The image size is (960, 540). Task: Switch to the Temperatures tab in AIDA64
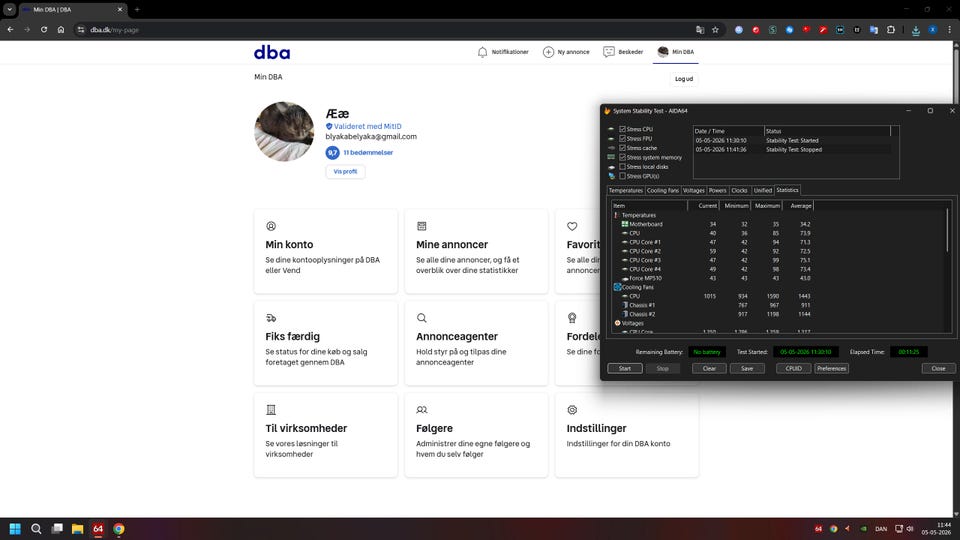point(625,190)
